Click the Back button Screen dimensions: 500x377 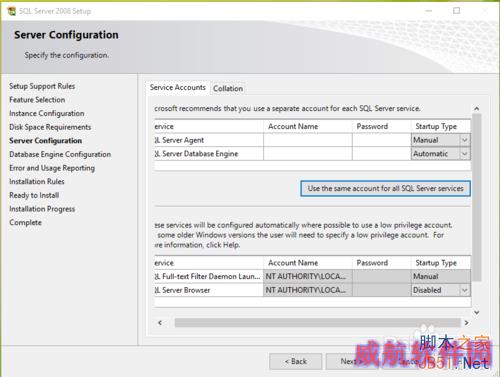[x=295, y=361]
